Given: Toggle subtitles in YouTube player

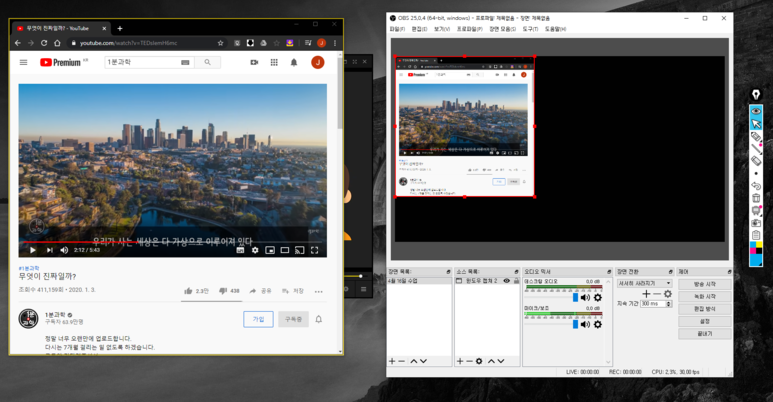Looking at the screenshot, I should coord(240,250).
